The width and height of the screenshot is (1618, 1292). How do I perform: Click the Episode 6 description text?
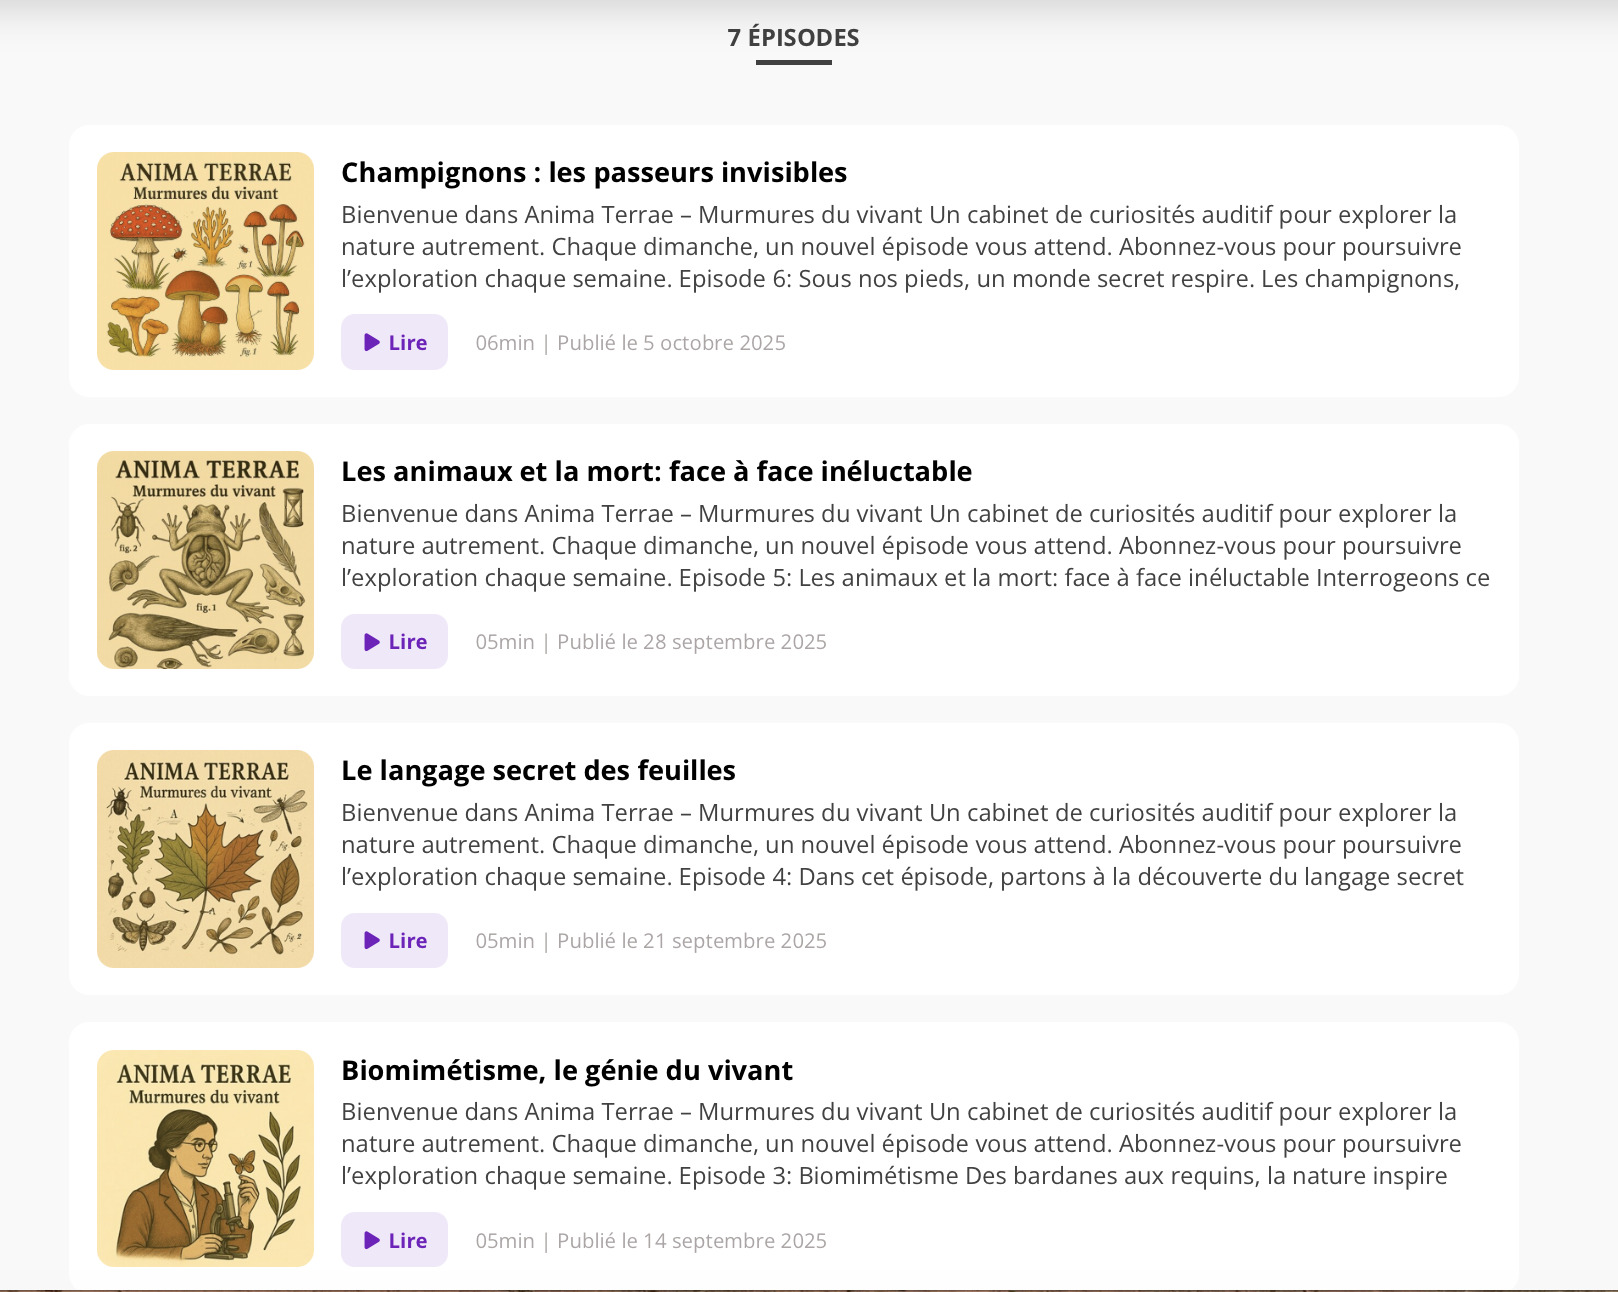900,247
